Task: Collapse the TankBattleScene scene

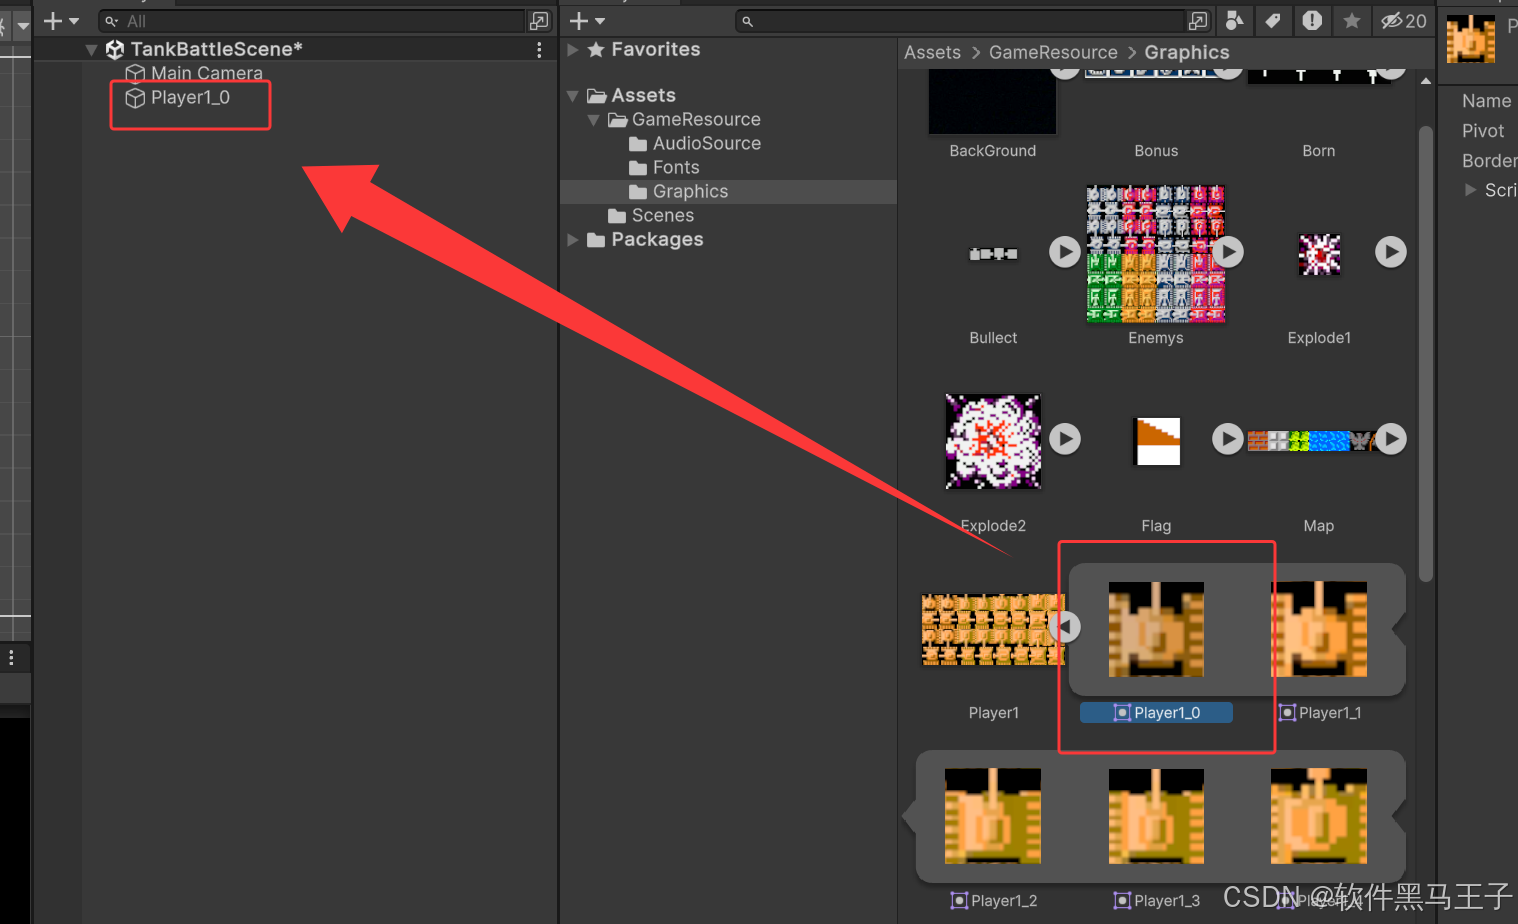Action: pos(91,49)
